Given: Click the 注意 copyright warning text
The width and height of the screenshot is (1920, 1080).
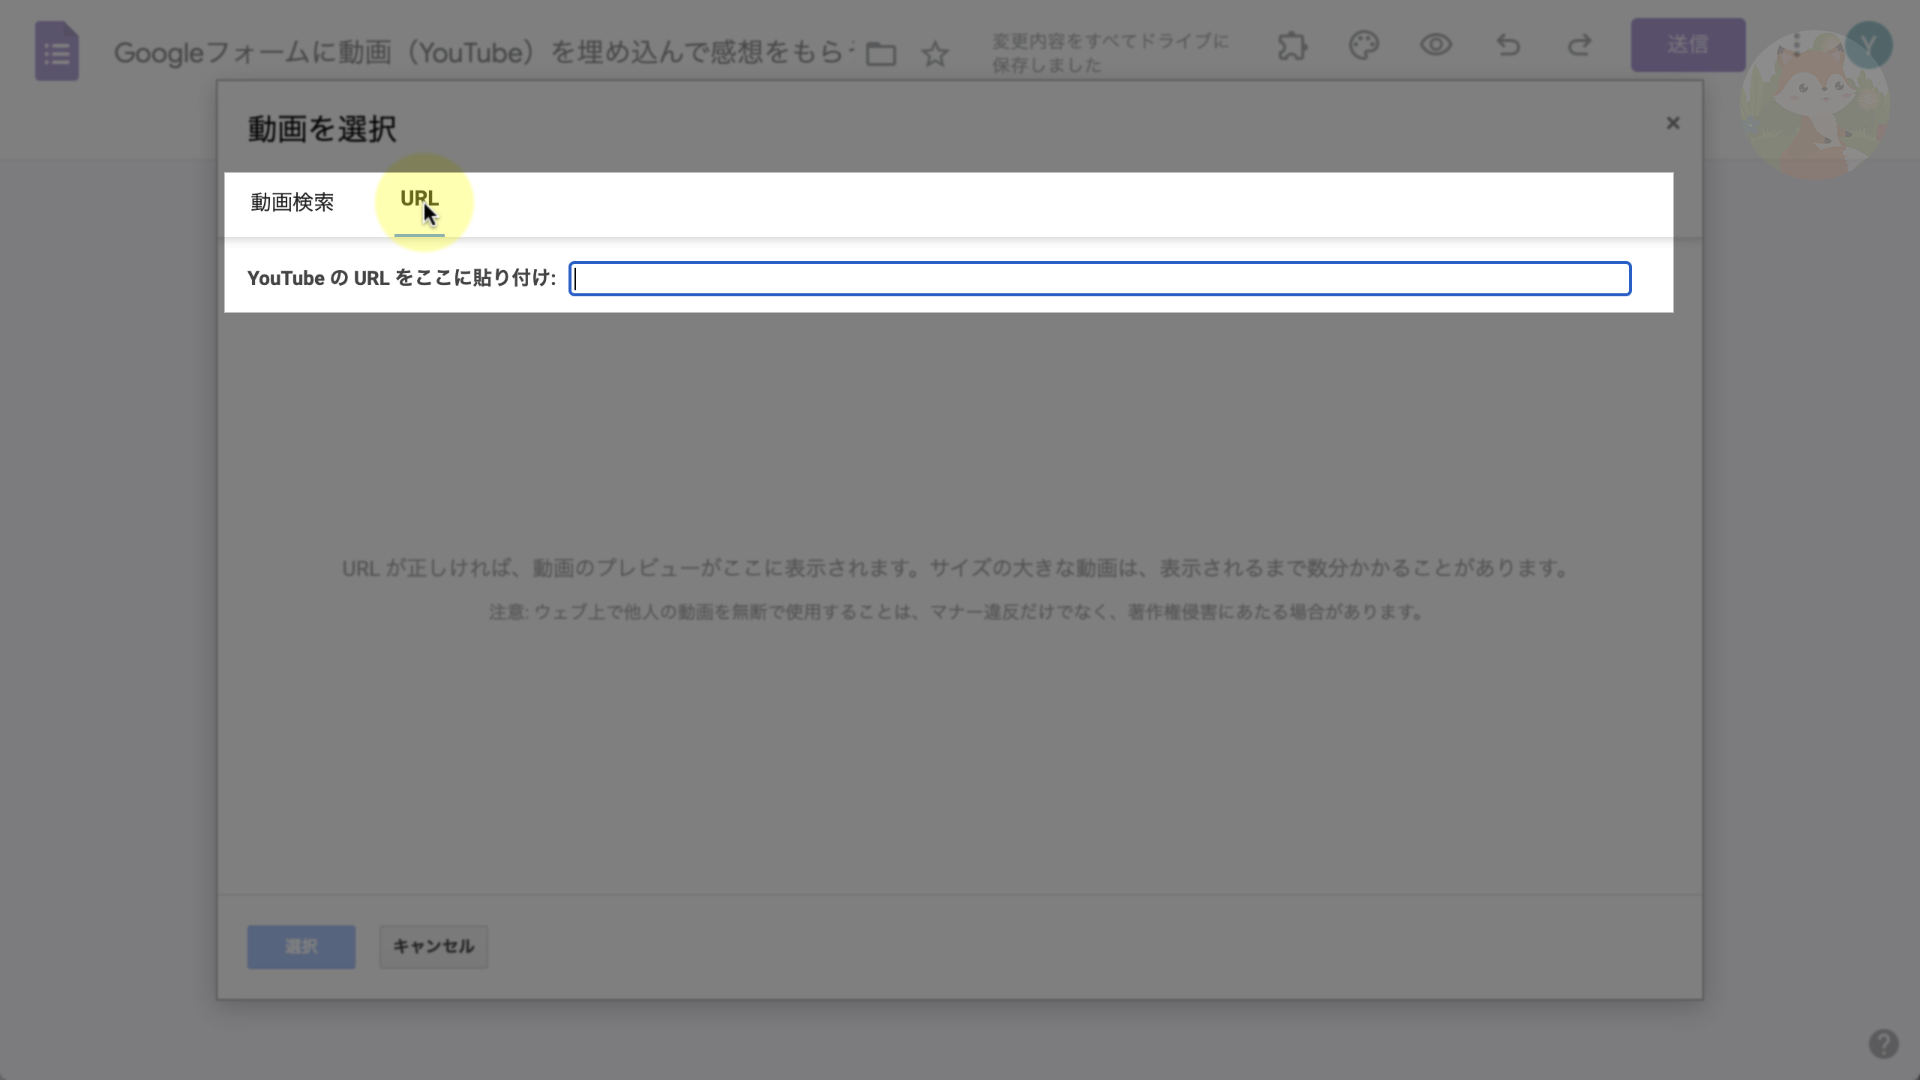Looking at the screenshot, I should (x=955, y=612).
